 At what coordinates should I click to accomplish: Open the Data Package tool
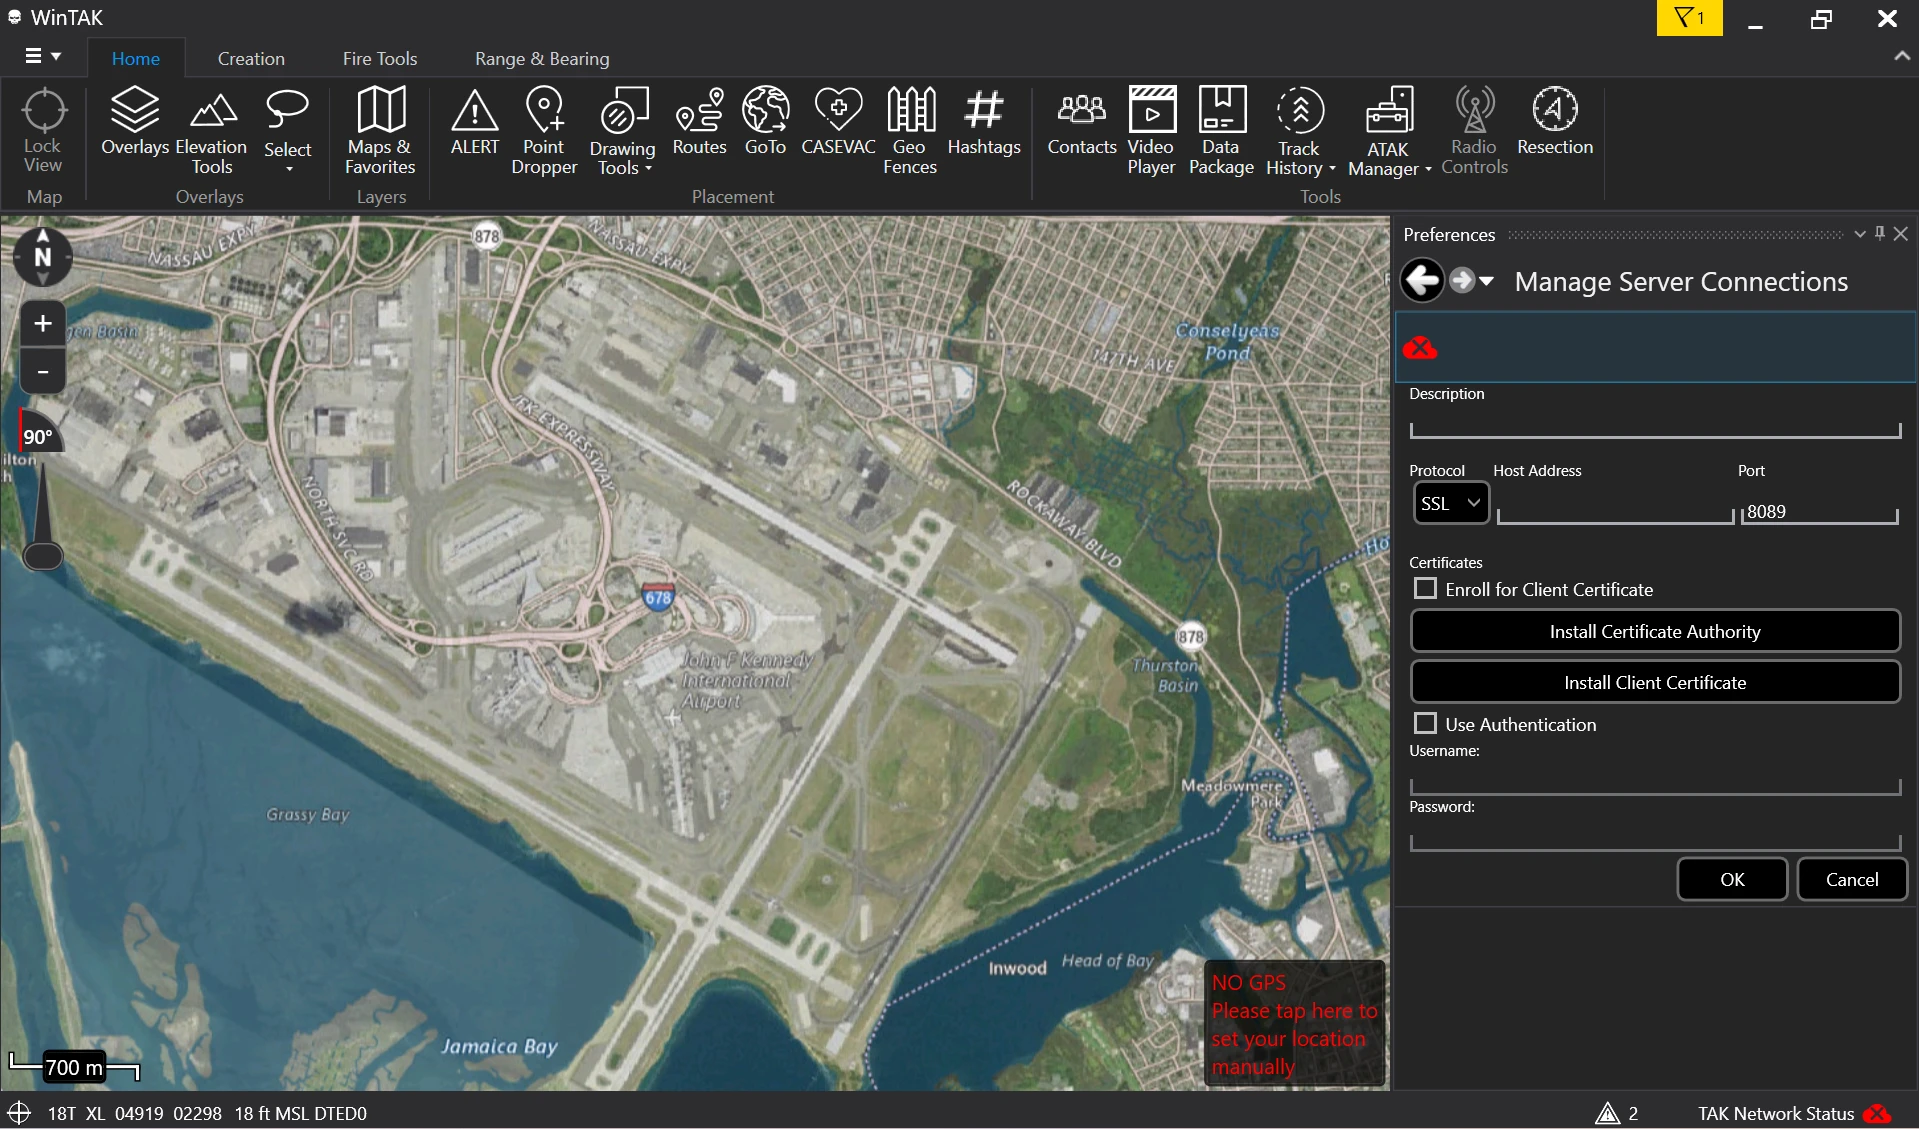[1221, 131]
